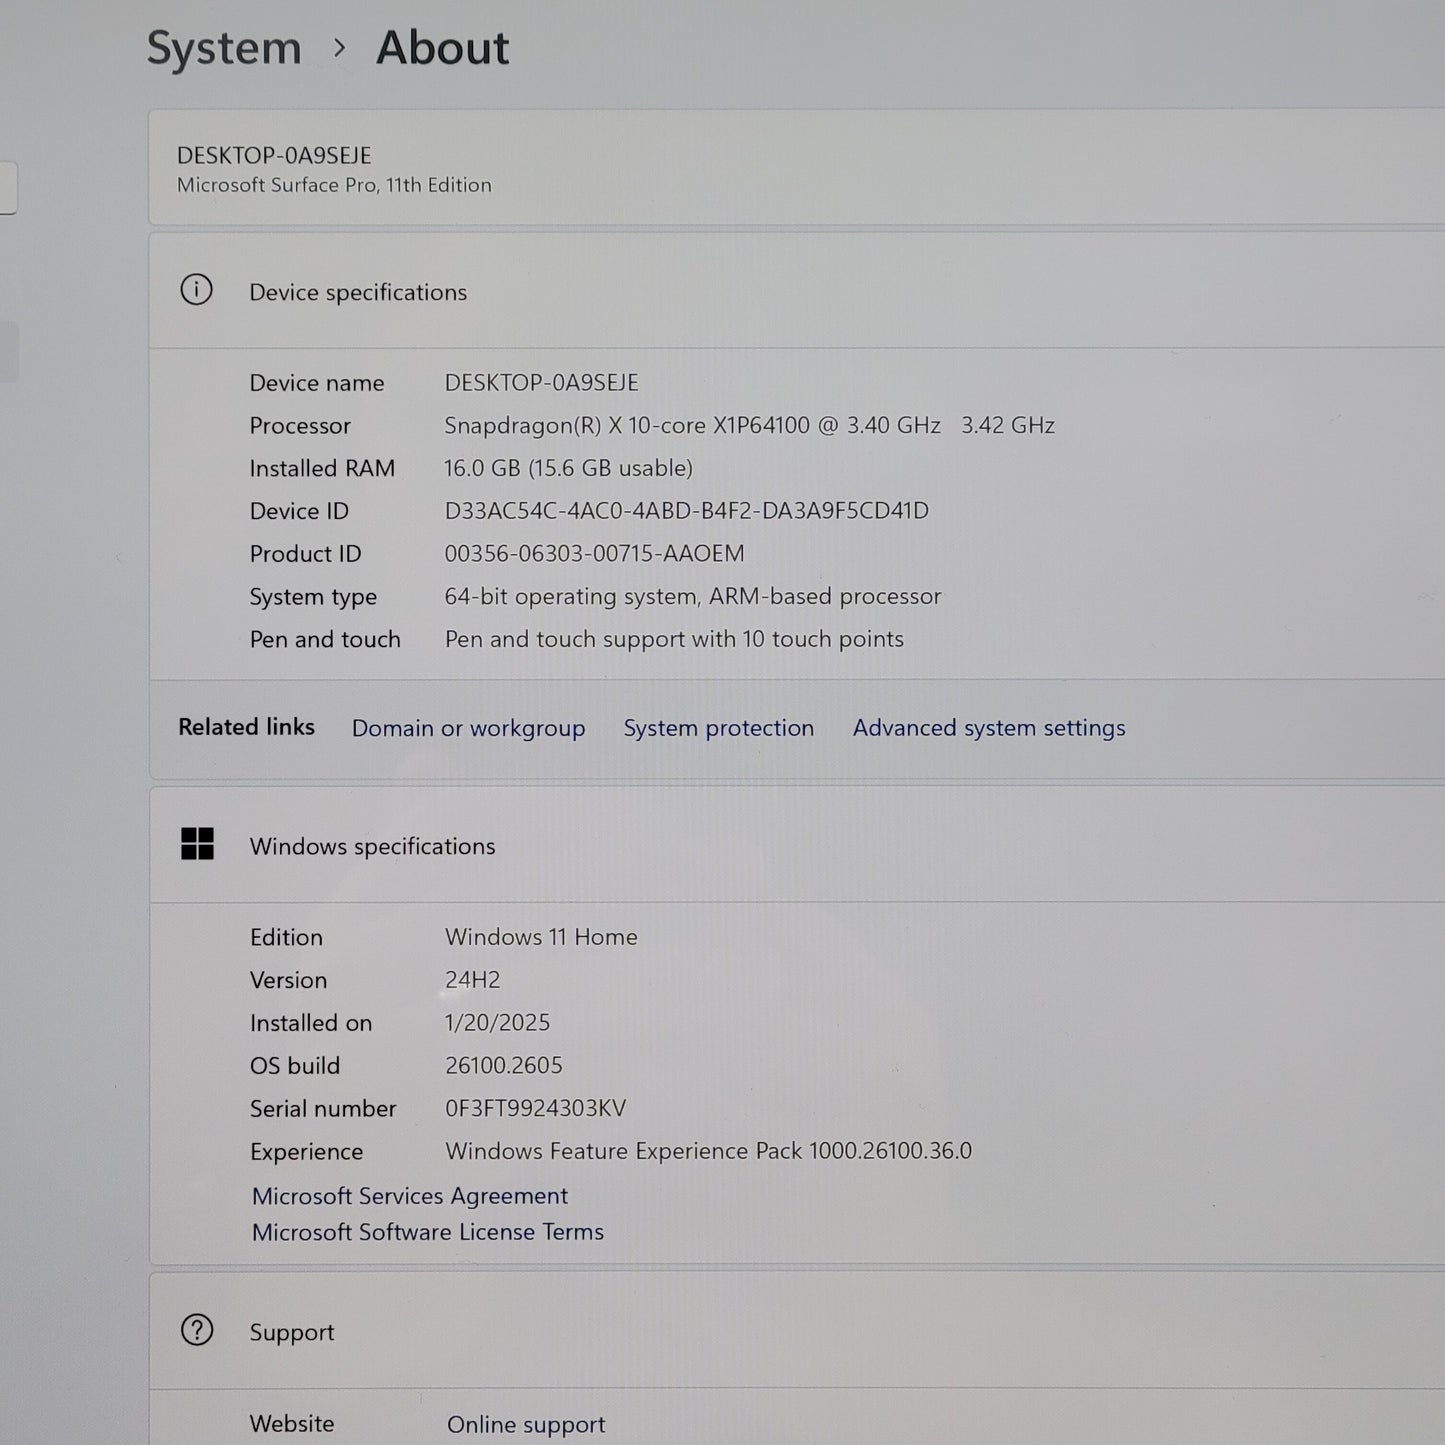Open Domain or workgroup link
This screenshot has height=1445, width=1445.
point(468,728)
